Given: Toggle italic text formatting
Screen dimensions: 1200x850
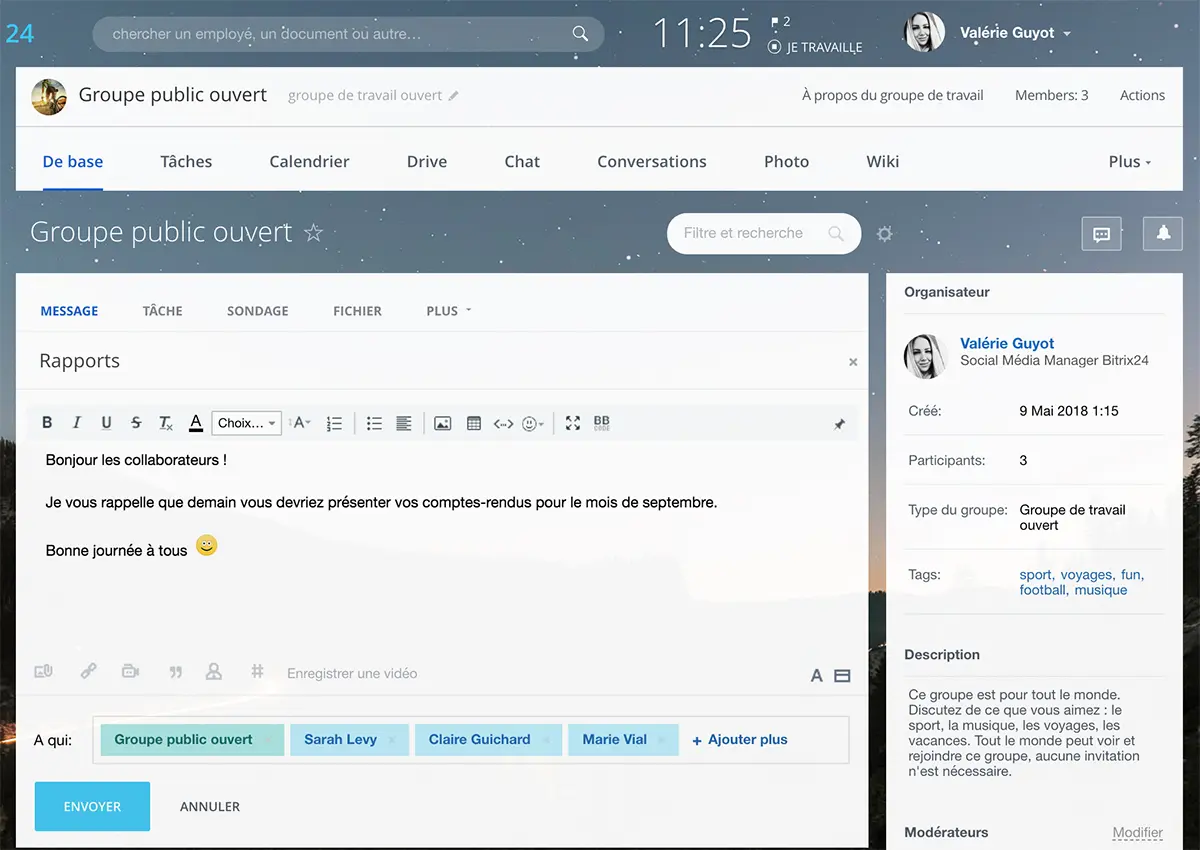Looking at the screenshot, I should point(77,423).
